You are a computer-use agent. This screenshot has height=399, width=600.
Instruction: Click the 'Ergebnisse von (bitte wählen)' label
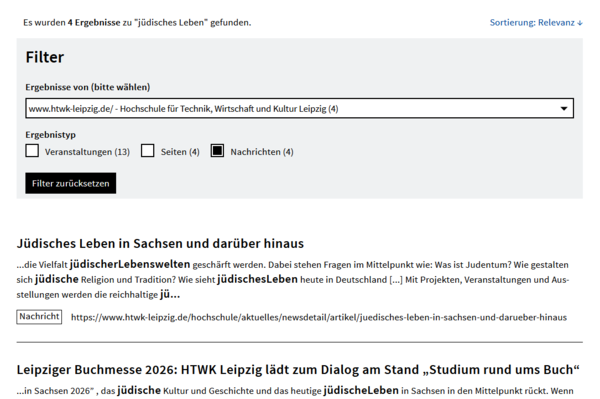tap(88, 87)
